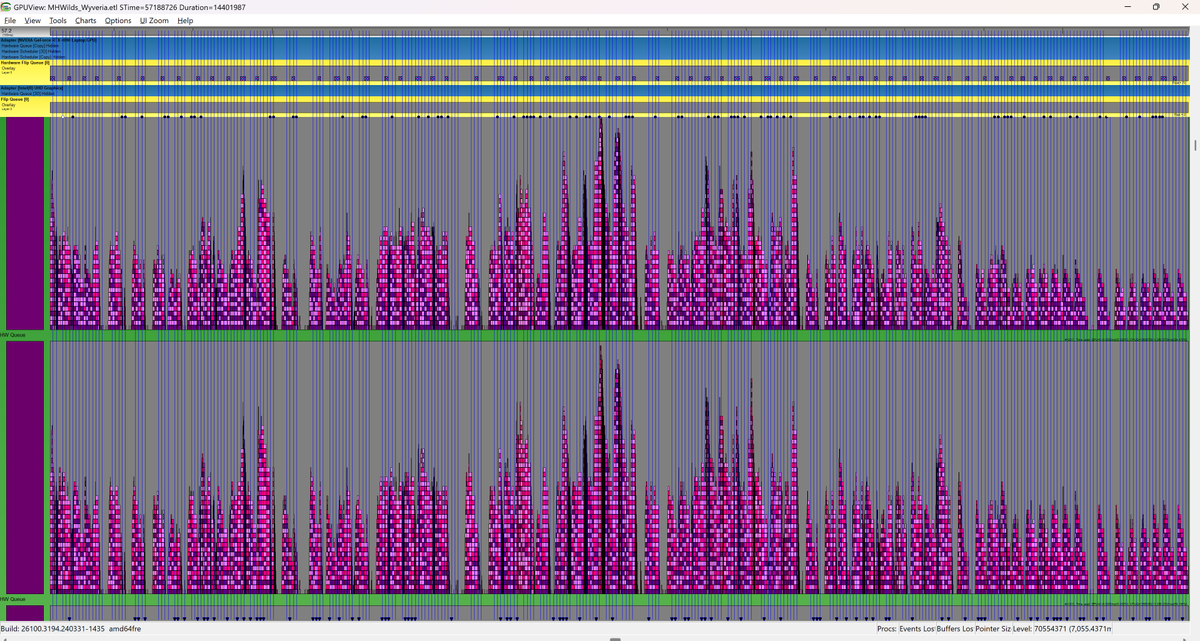Screen dimensions: 1200x641
Task: Open the Tools menu
Action: (58, 20)
